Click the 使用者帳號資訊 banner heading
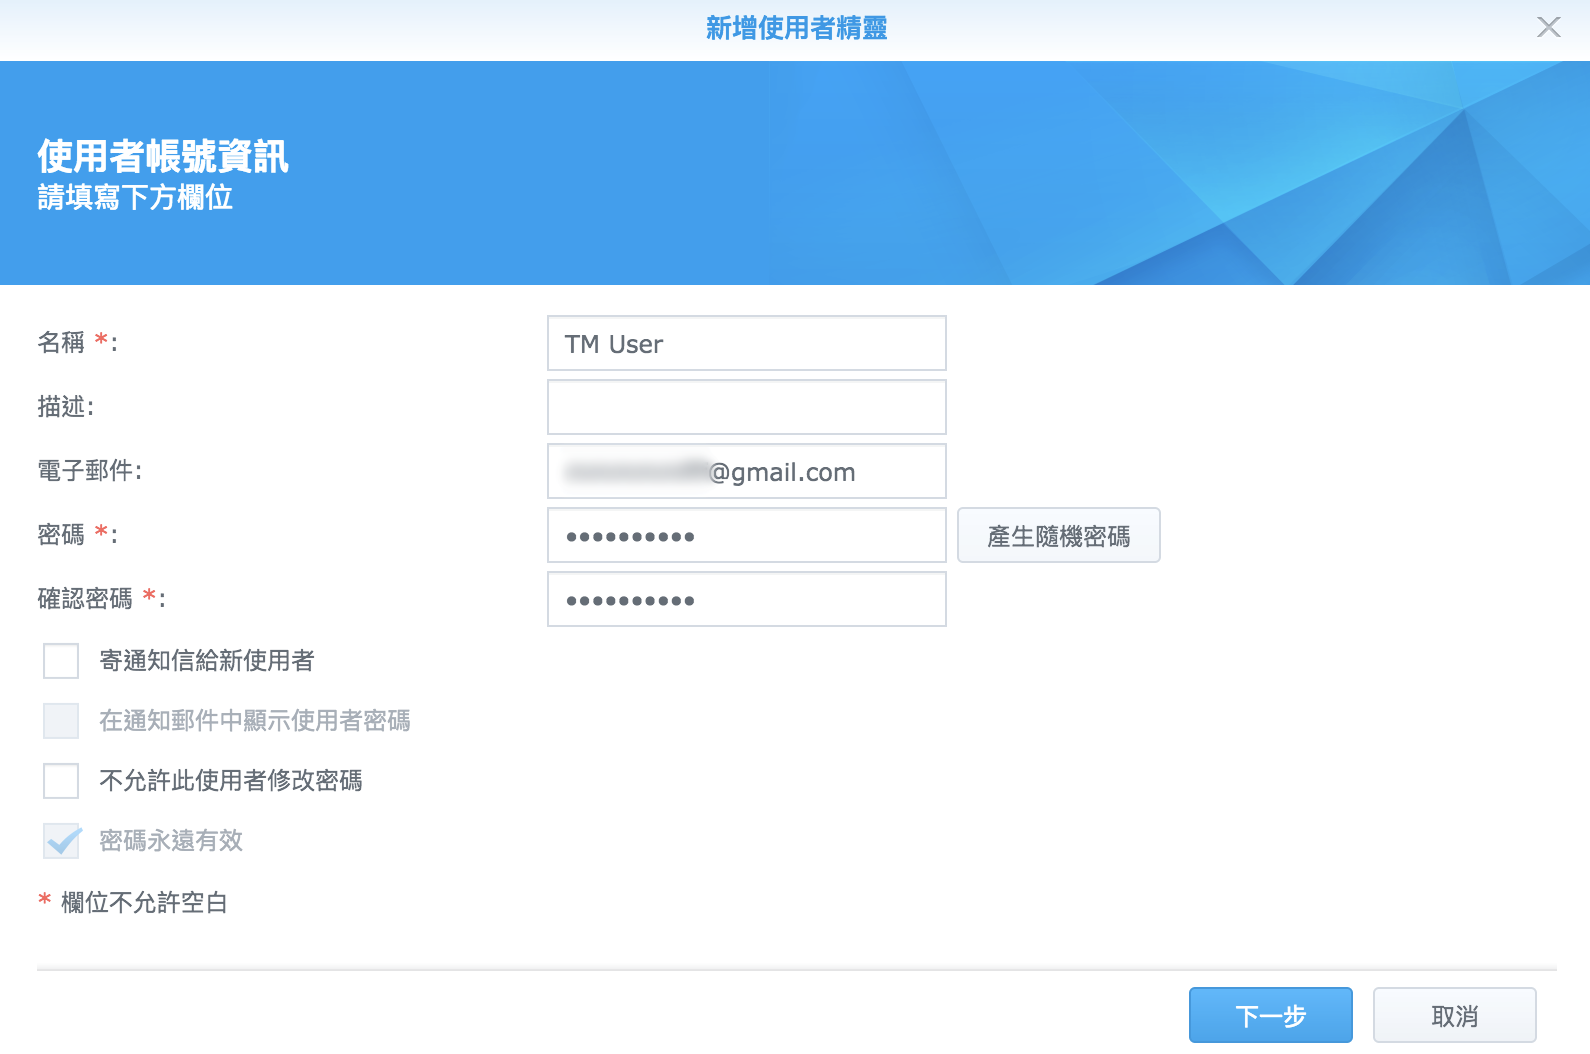Viewport: 1590px width, 1054px height. (163, 157)
